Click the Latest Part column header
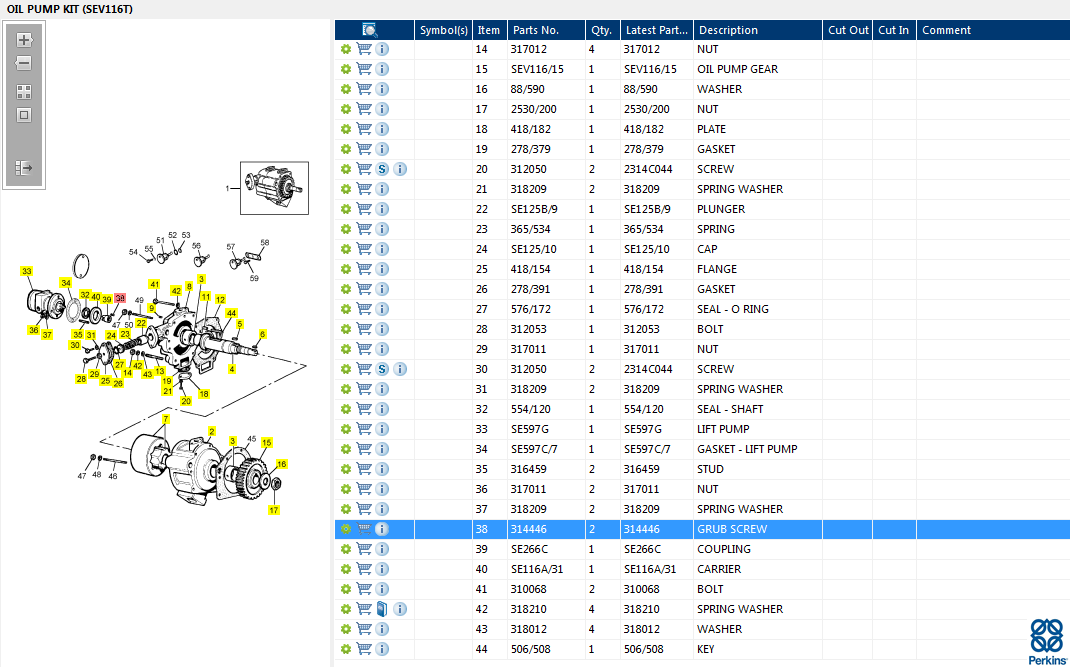Viewport: 1070px width, 667px height. point(656,30)
